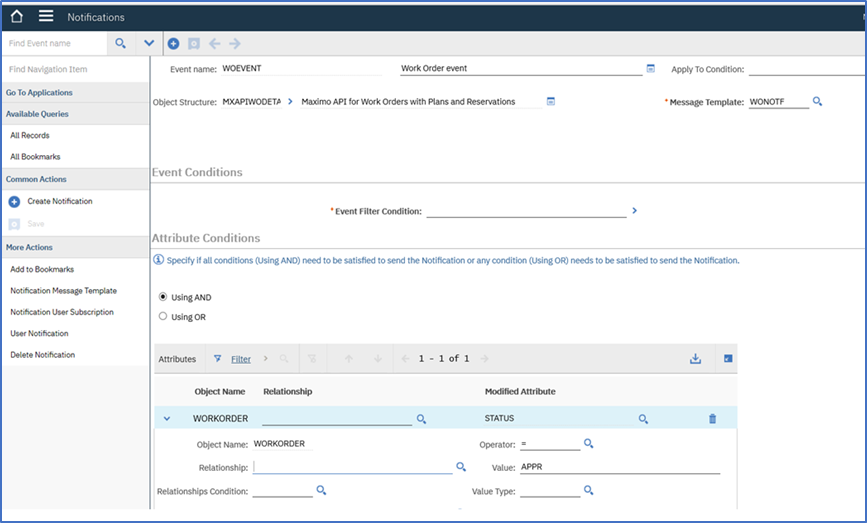Screen dimensions: 867x523
Task: Select All Records query
Action: (x=30, y=135)
